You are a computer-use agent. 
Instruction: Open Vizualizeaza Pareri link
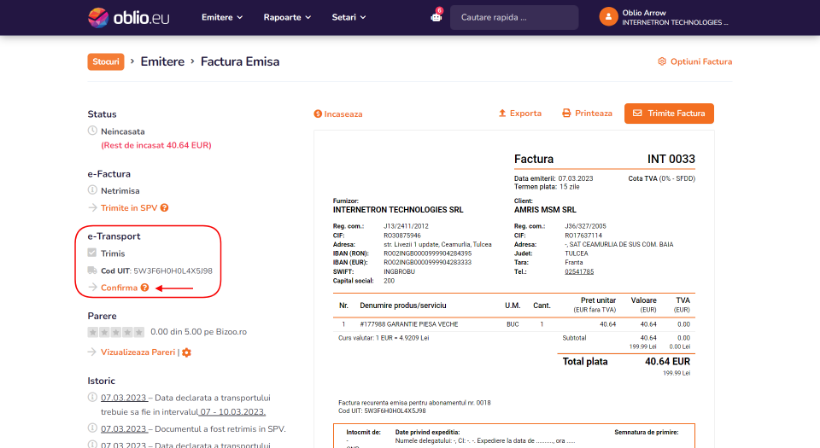coord(138,352)
